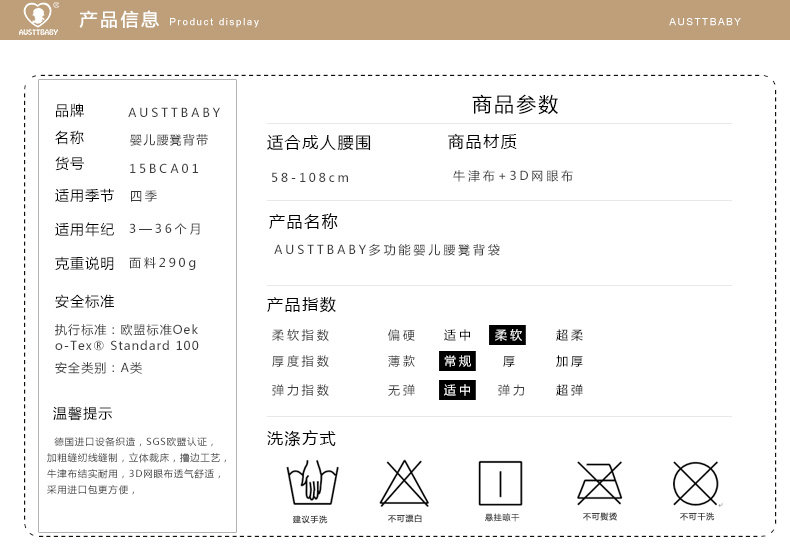Click the 厚度指数 row label
This screenshot has width=790, height=546.
coord(300,361)
